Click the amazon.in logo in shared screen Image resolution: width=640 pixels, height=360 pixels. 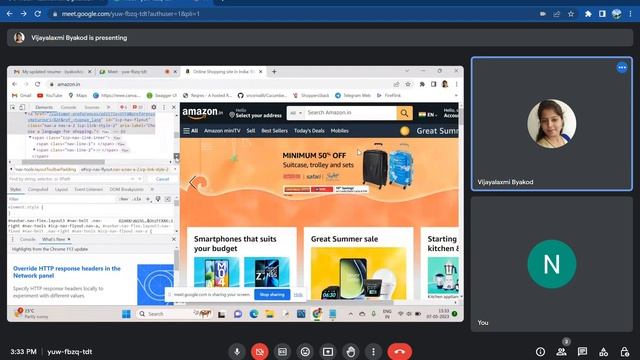click(x=202, y=113)
